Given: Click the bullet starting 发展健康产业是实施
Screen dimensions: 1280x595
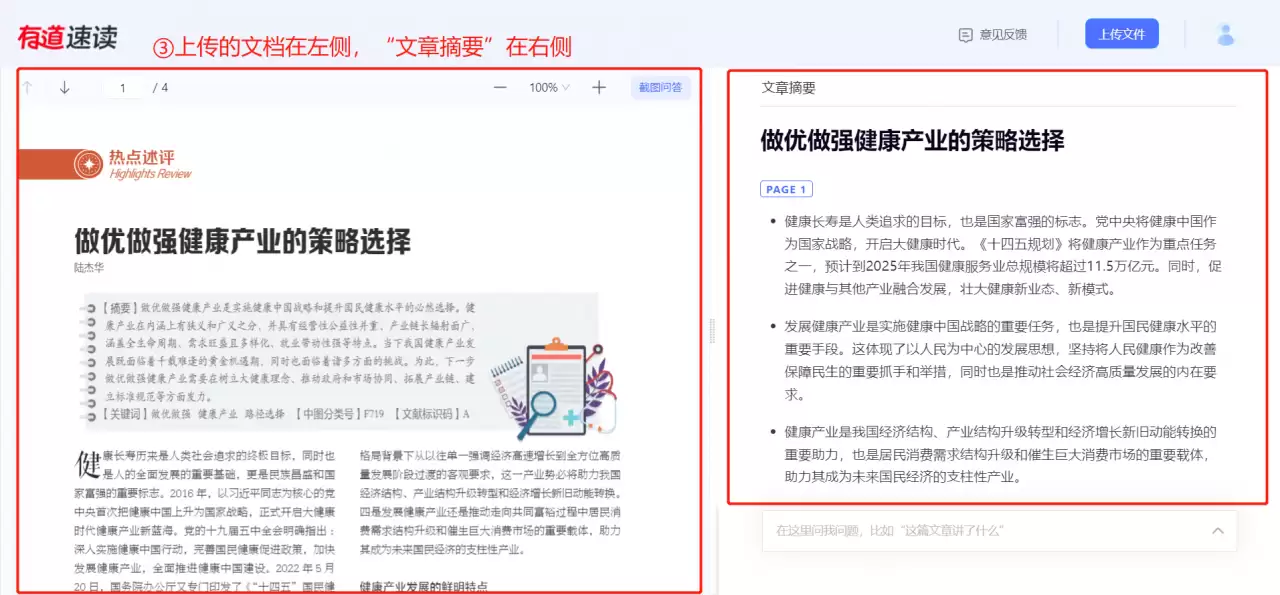Looking at the screenshot, I should pos(1002,360).
